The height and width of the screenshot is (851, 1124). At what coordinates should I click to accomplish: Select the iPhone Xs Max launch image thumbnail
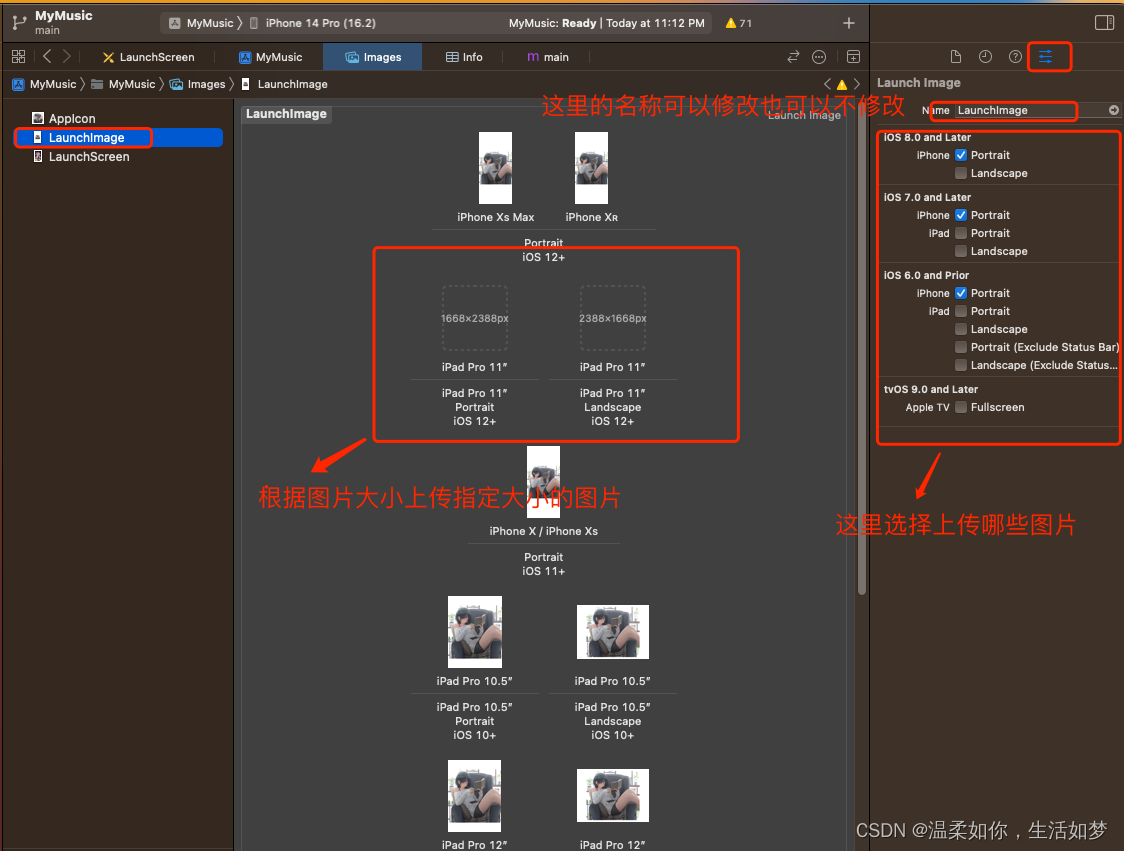tap(495, 167)
